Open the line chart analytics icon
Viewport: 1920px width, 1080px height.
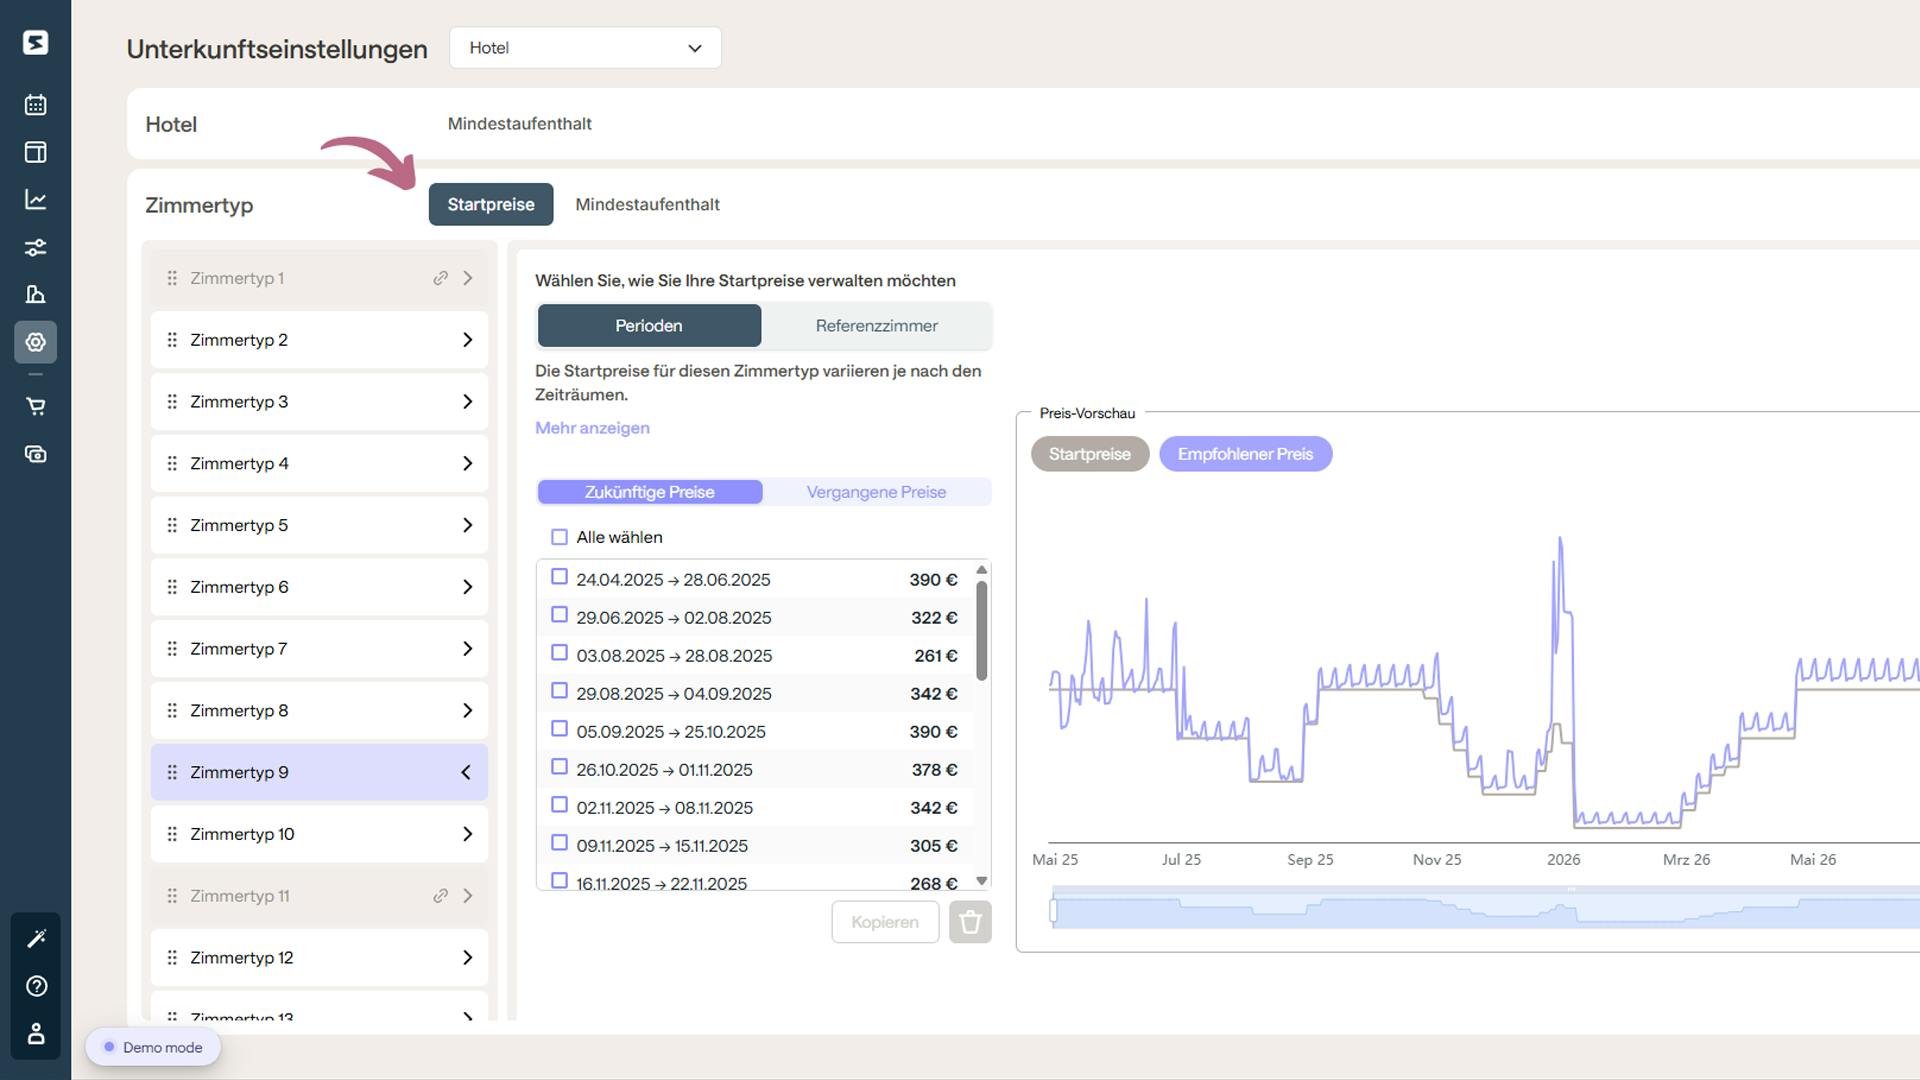(35, 200)
